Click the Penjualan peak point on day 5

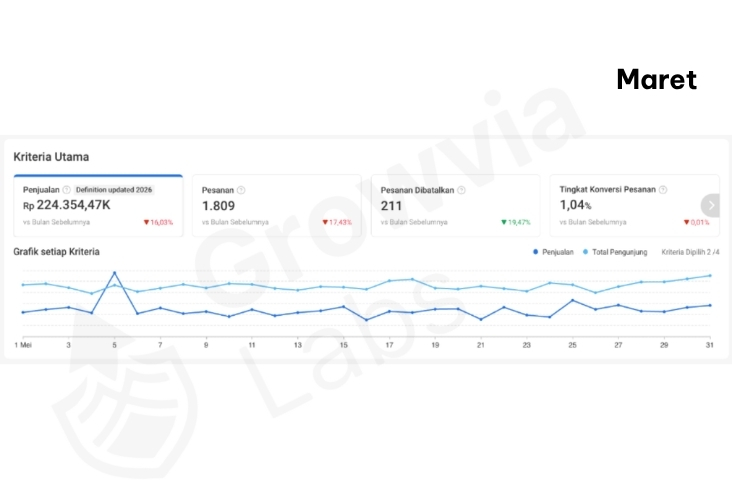(114, 273)
